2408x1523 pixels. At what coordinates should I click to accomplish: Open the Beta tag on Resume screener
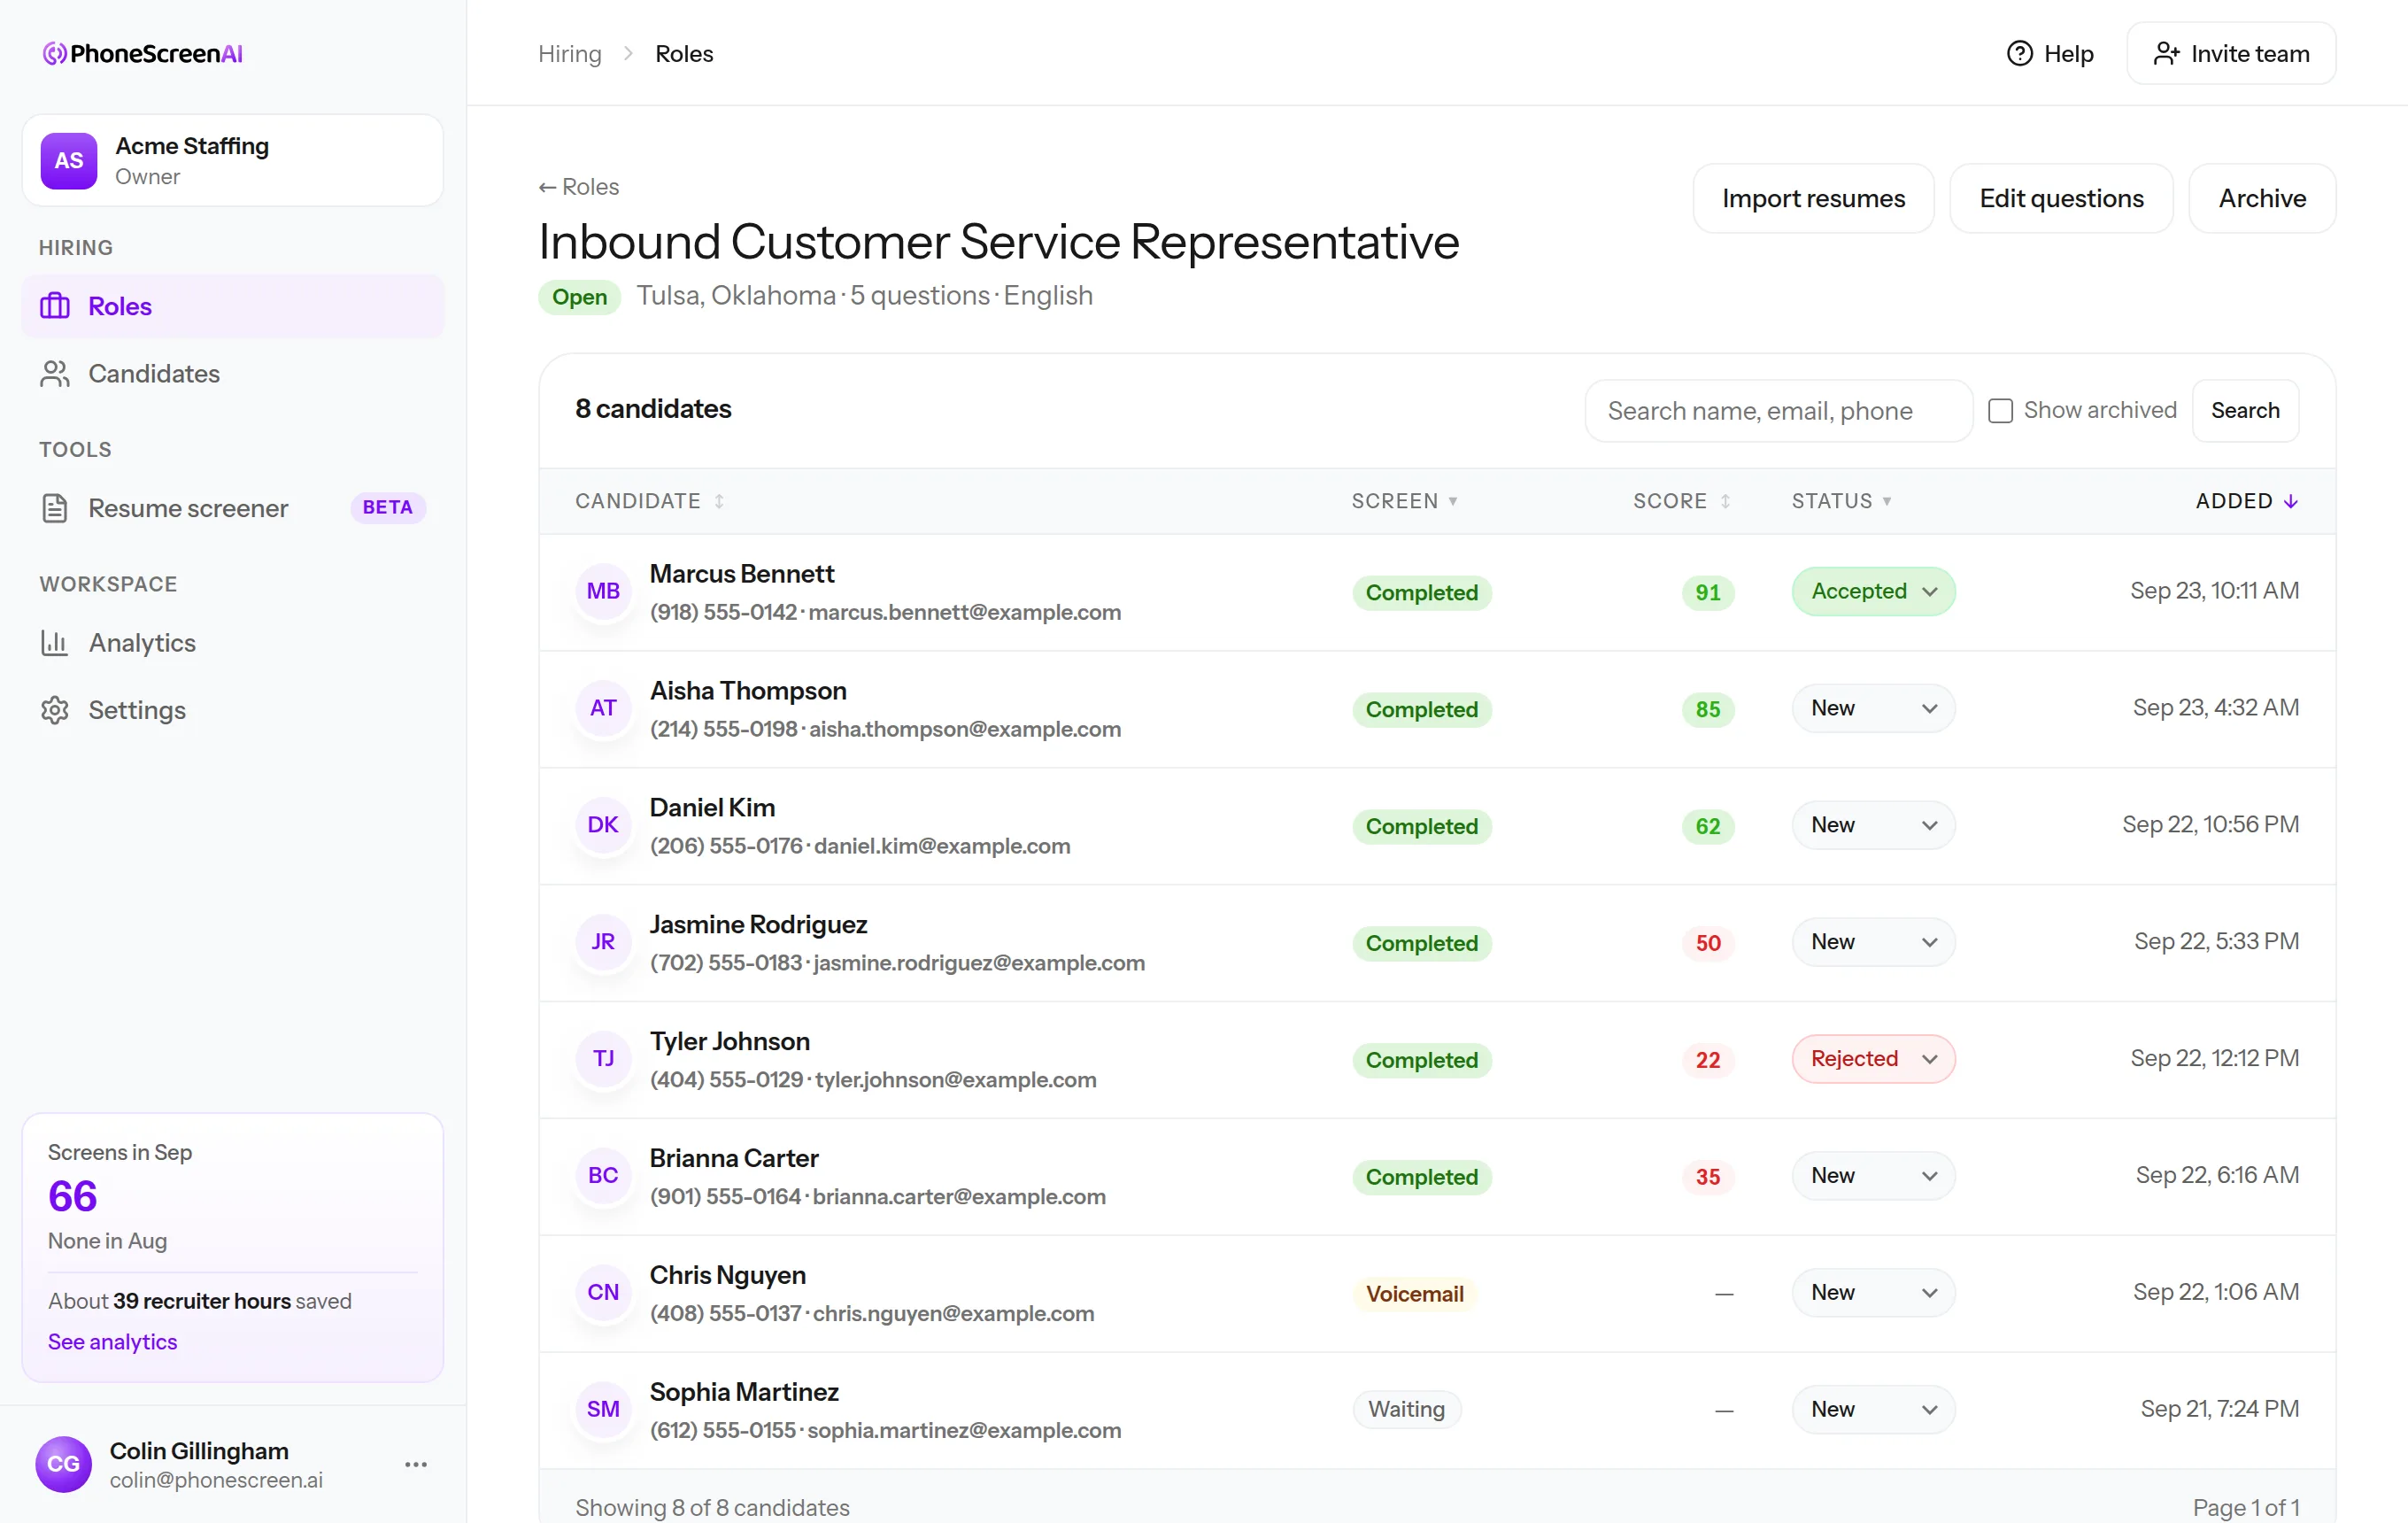pyautogui.click(x=388, y=507)
